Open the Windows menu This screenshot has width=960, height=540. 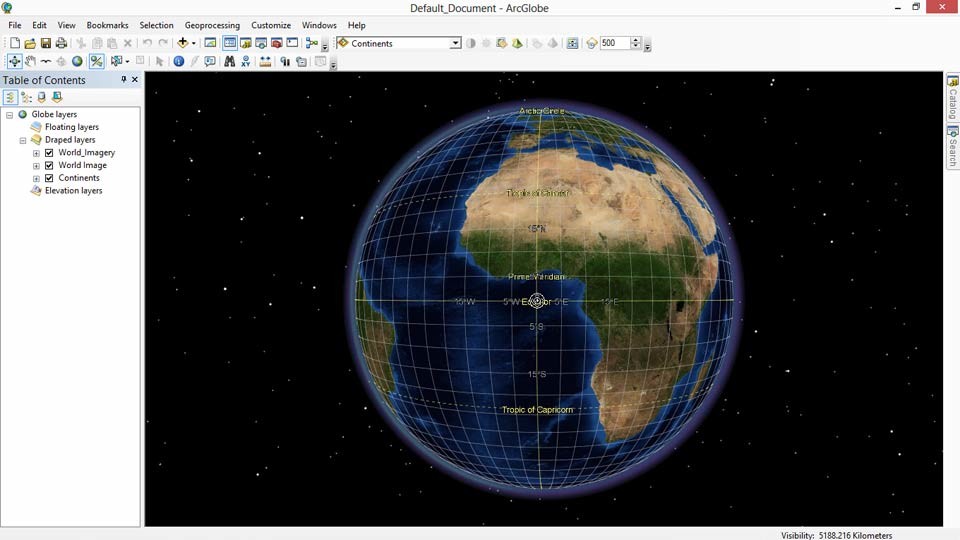[319, 25]
